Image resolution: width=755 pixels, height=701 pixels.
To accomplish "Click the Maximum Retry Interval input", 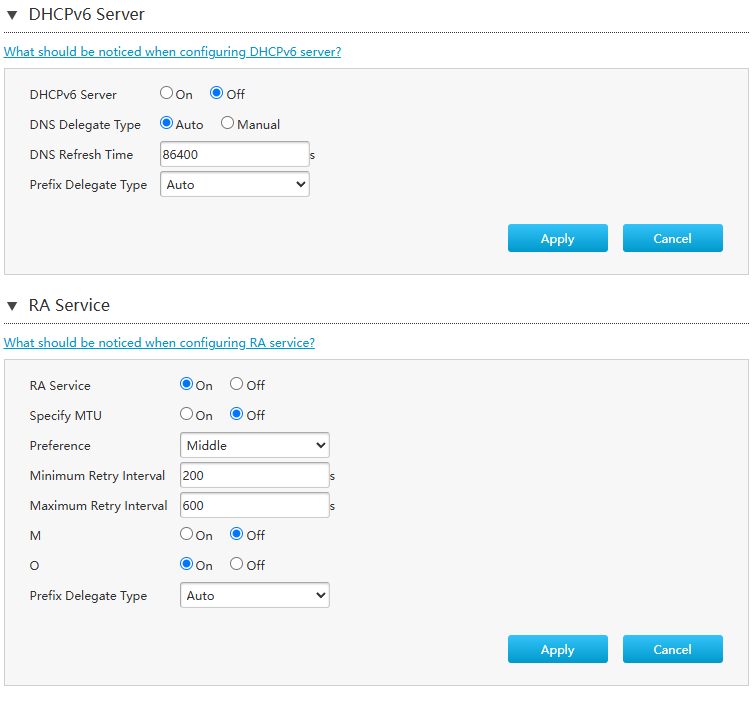I will [255, 506].
